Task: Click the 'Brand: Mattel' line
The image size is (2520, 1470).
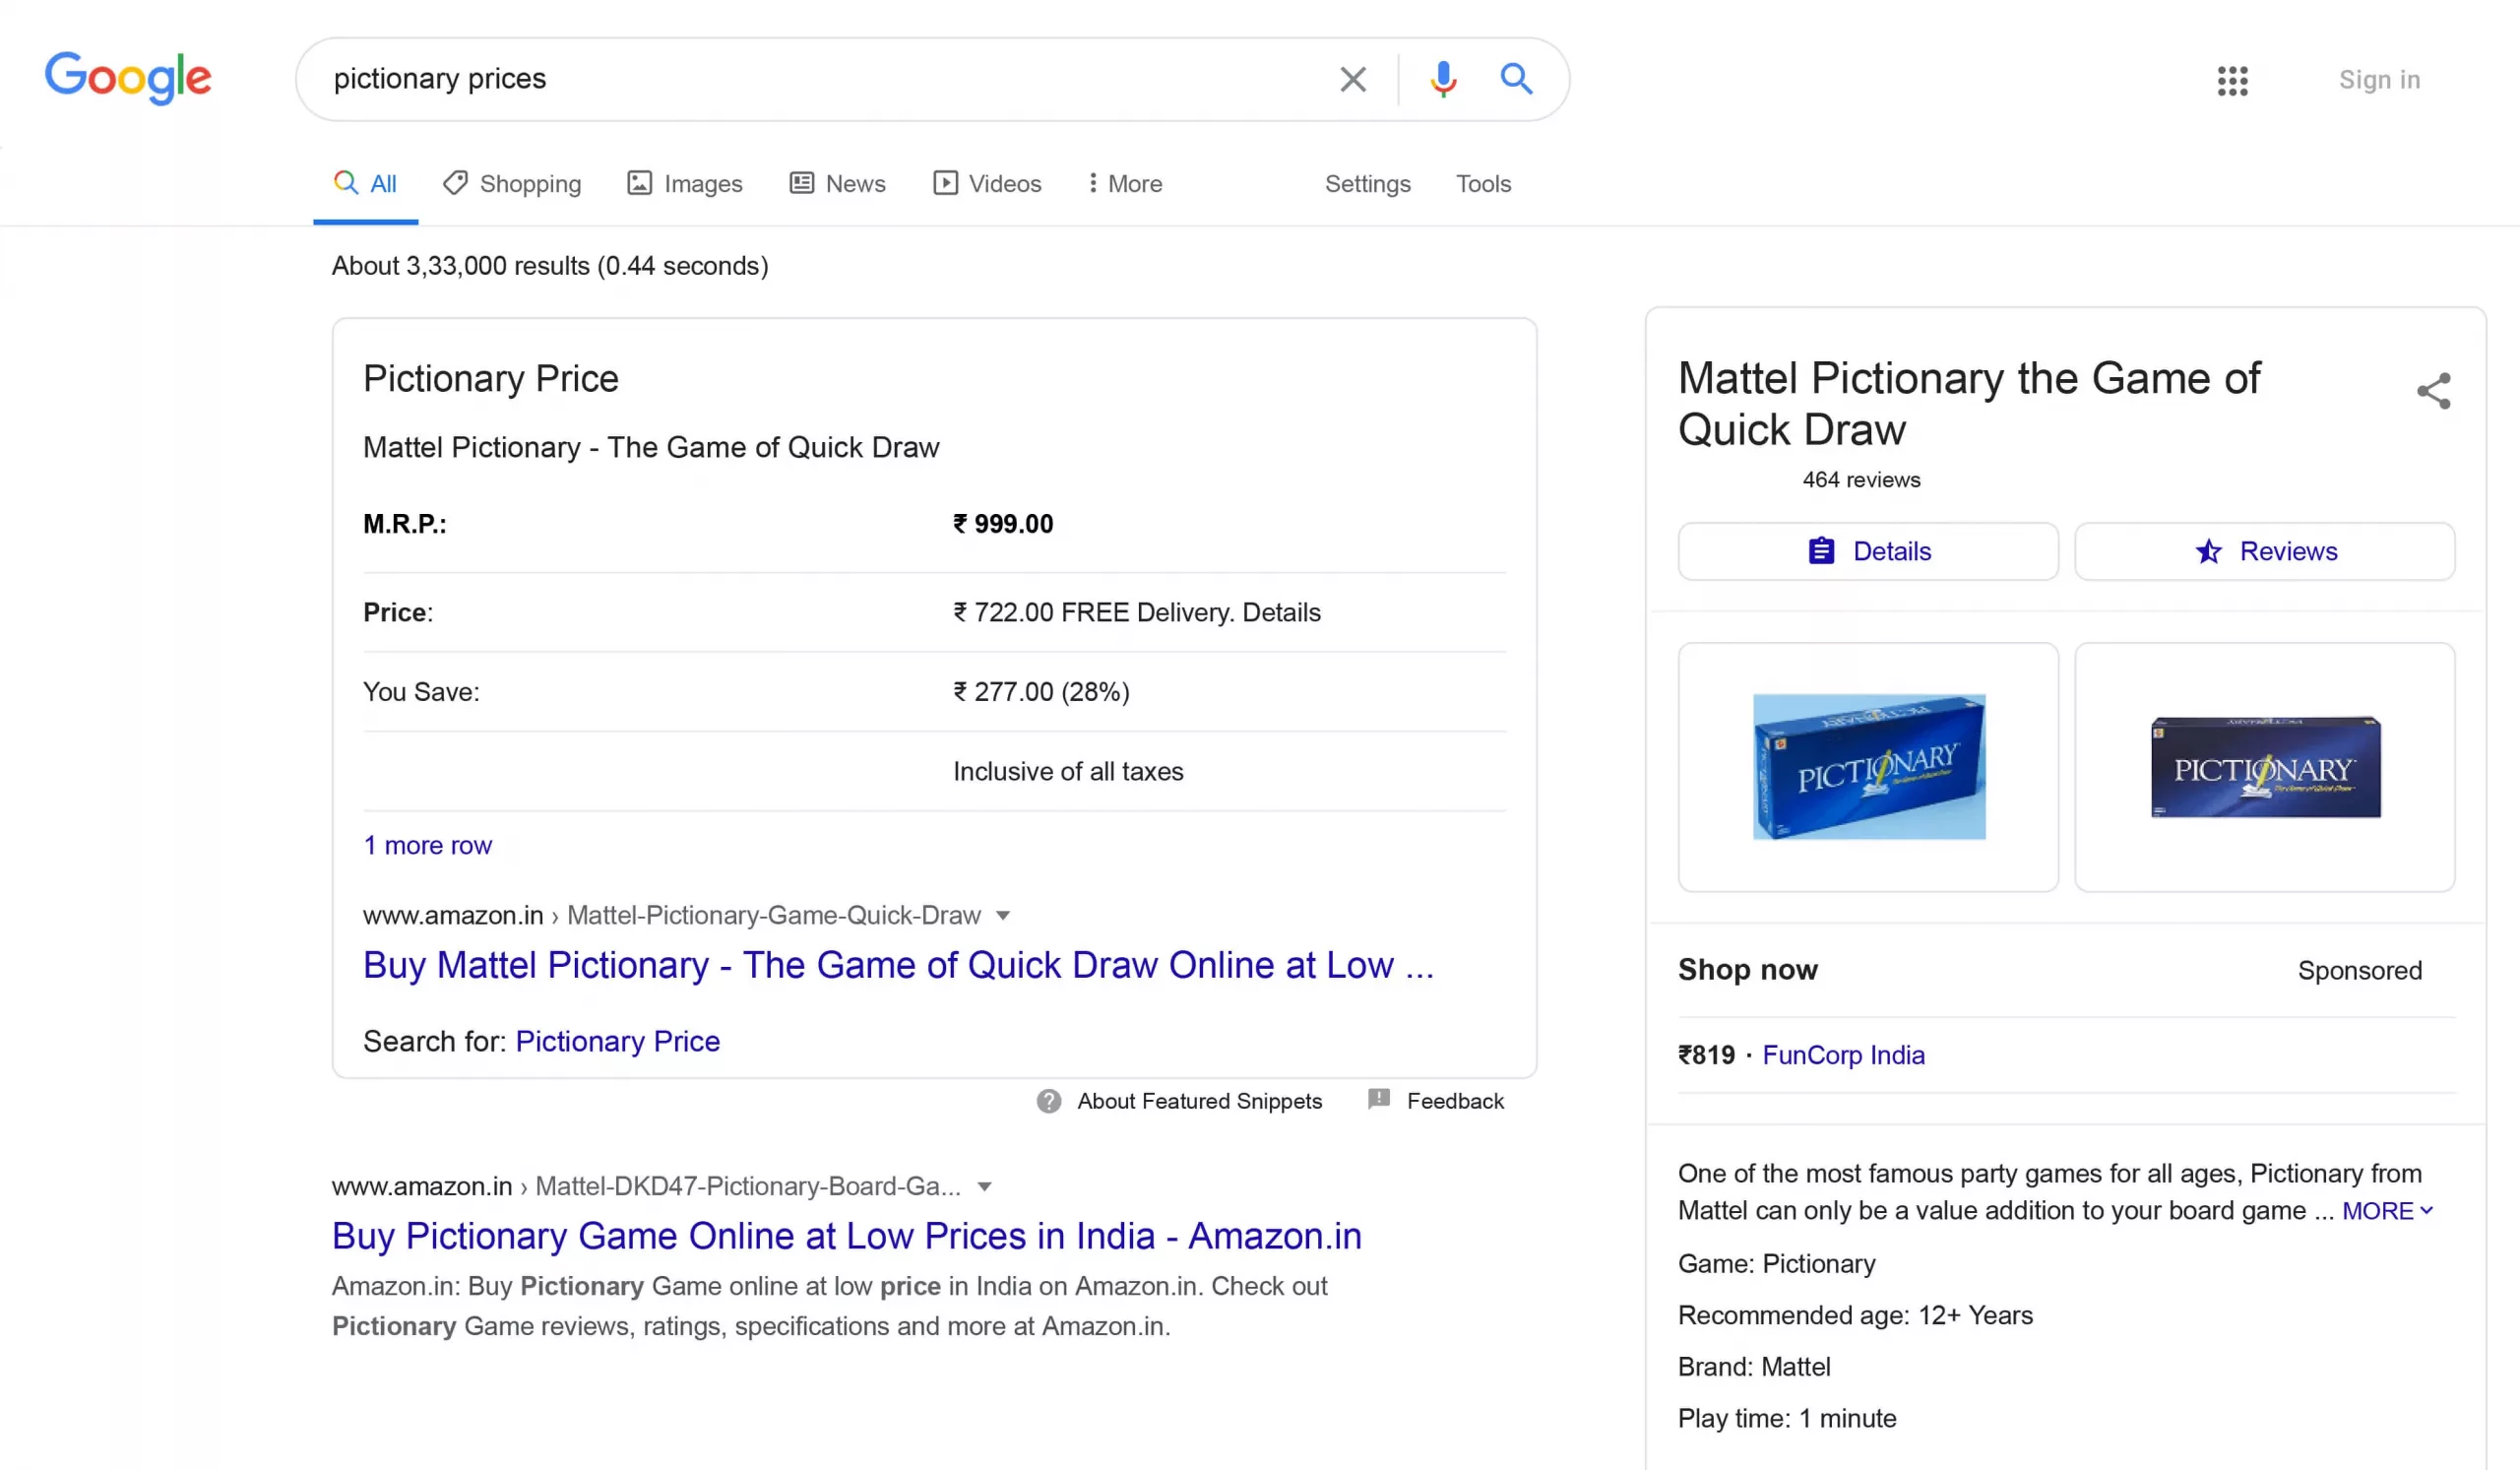Action: pos(1754,1367)
